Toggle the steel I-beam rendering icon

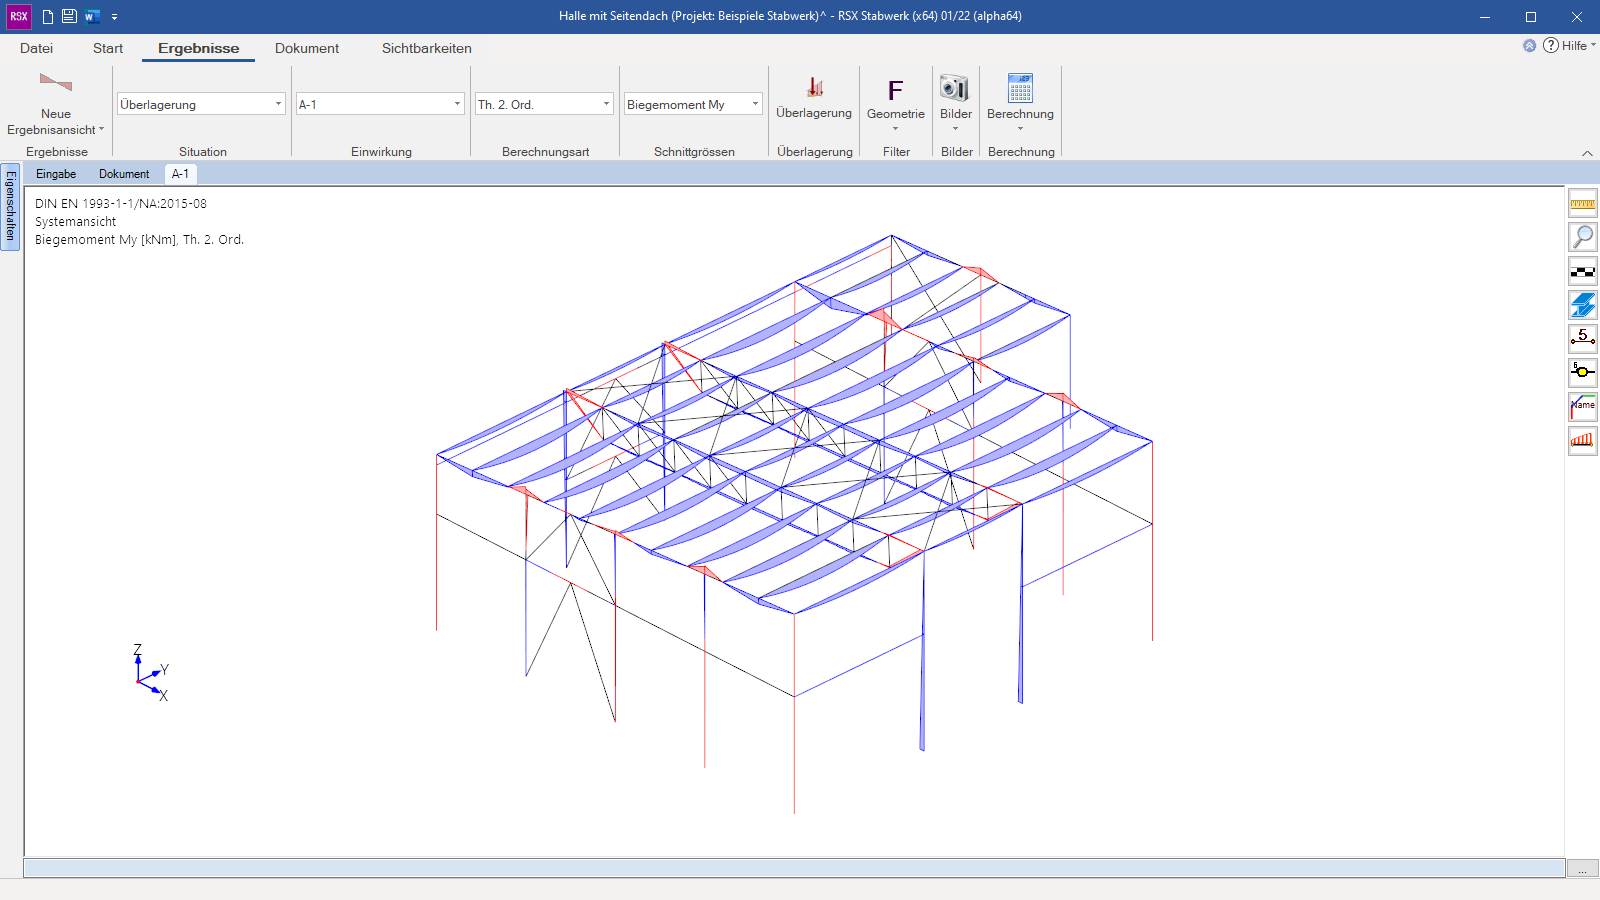1583,305
